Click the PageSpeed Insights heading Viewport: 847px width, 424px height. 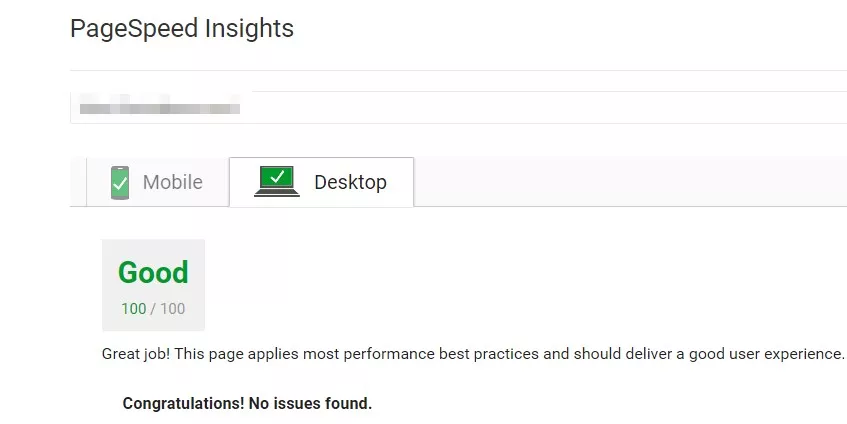click(x=182, y=28)
